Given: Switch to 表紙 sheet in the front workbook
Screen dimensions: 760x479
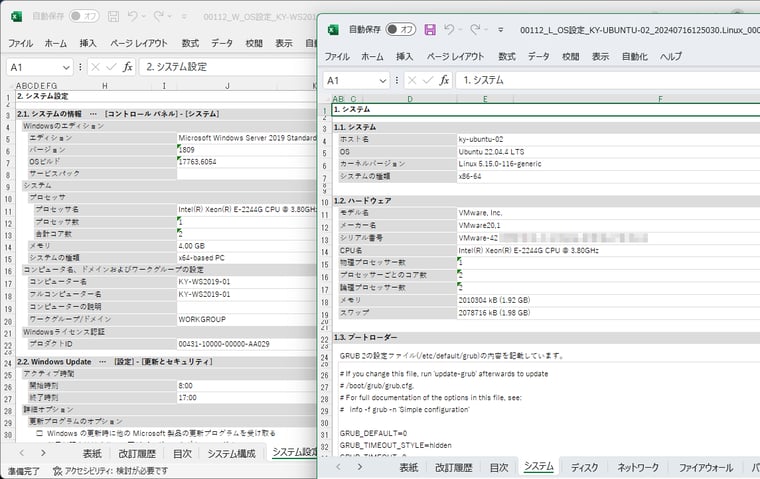Looking at the screenshot, I should click(x=409, y=467).
